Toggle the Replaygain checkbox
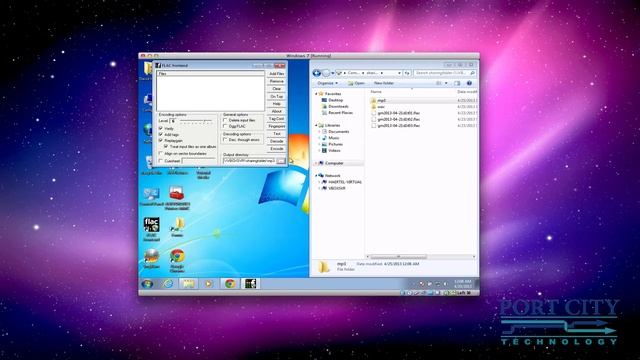 click(x=161, y=140)
